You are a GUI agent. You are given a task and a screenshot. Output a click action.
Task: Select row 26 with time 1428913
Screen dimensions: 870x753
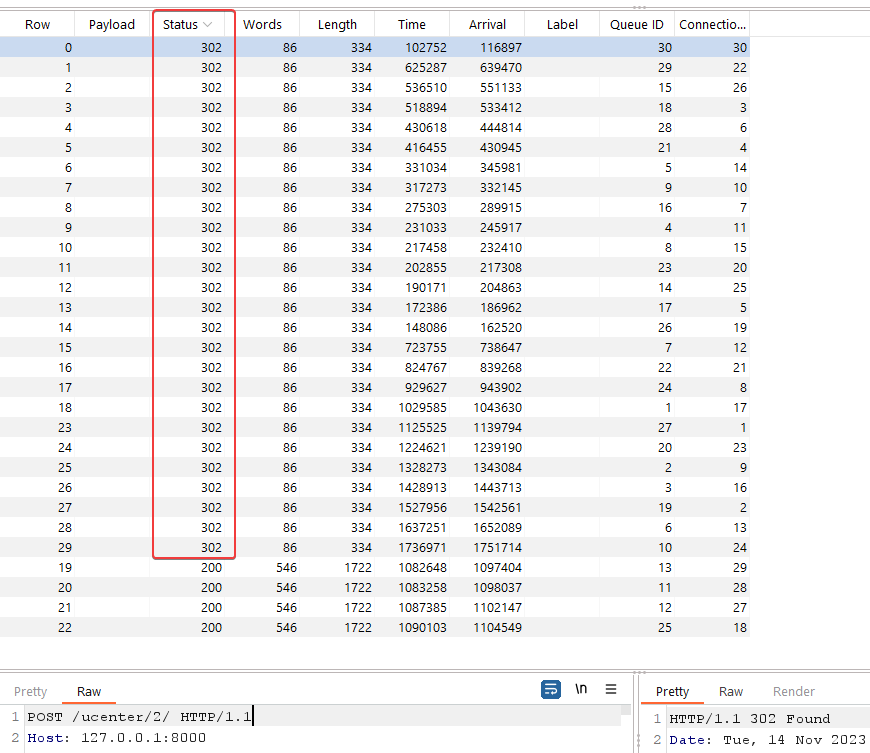375,487
